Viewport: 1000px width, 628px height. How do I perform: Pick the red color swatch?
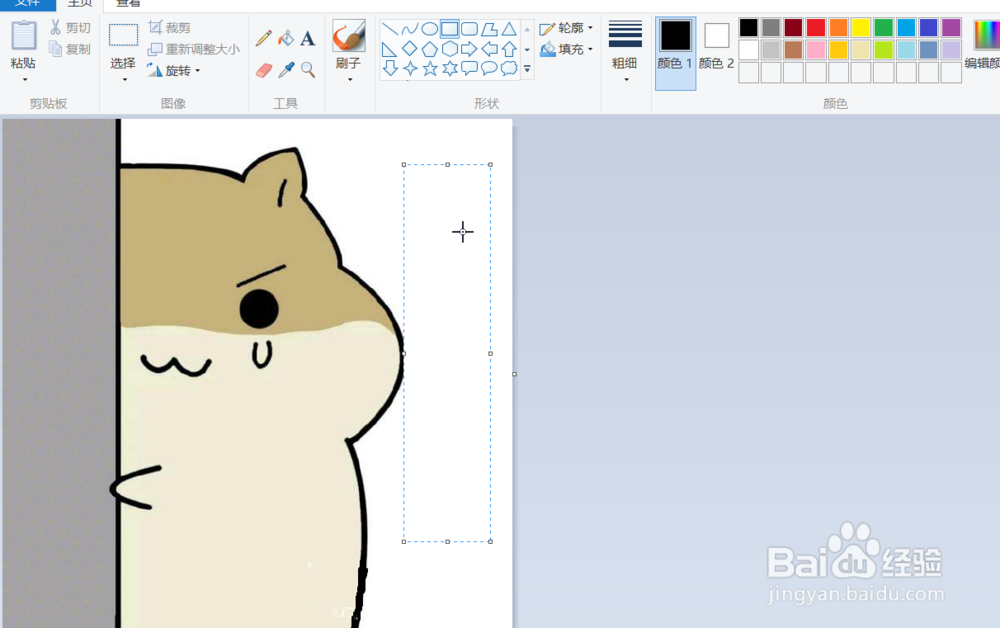(816, 27)
